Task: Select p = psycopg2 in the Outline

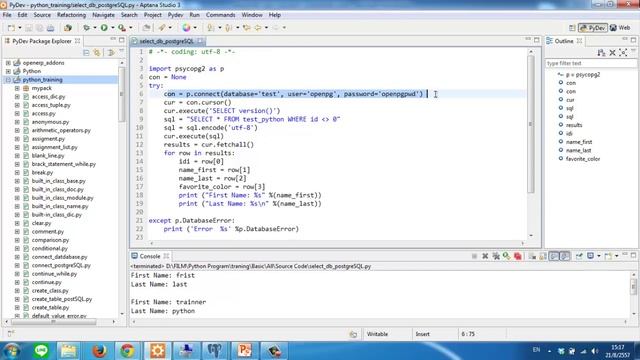Action: [x=583, y=75]
